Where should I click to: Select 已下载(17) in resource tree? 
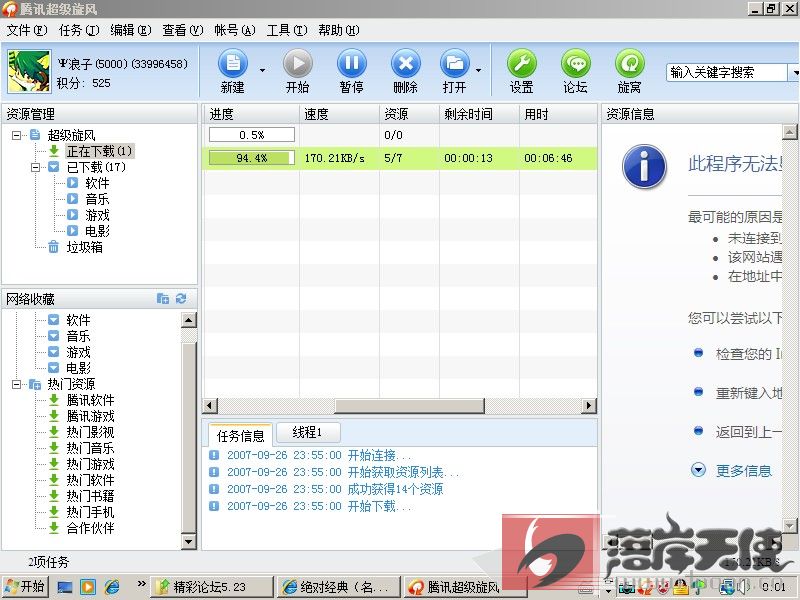(96, 167)
